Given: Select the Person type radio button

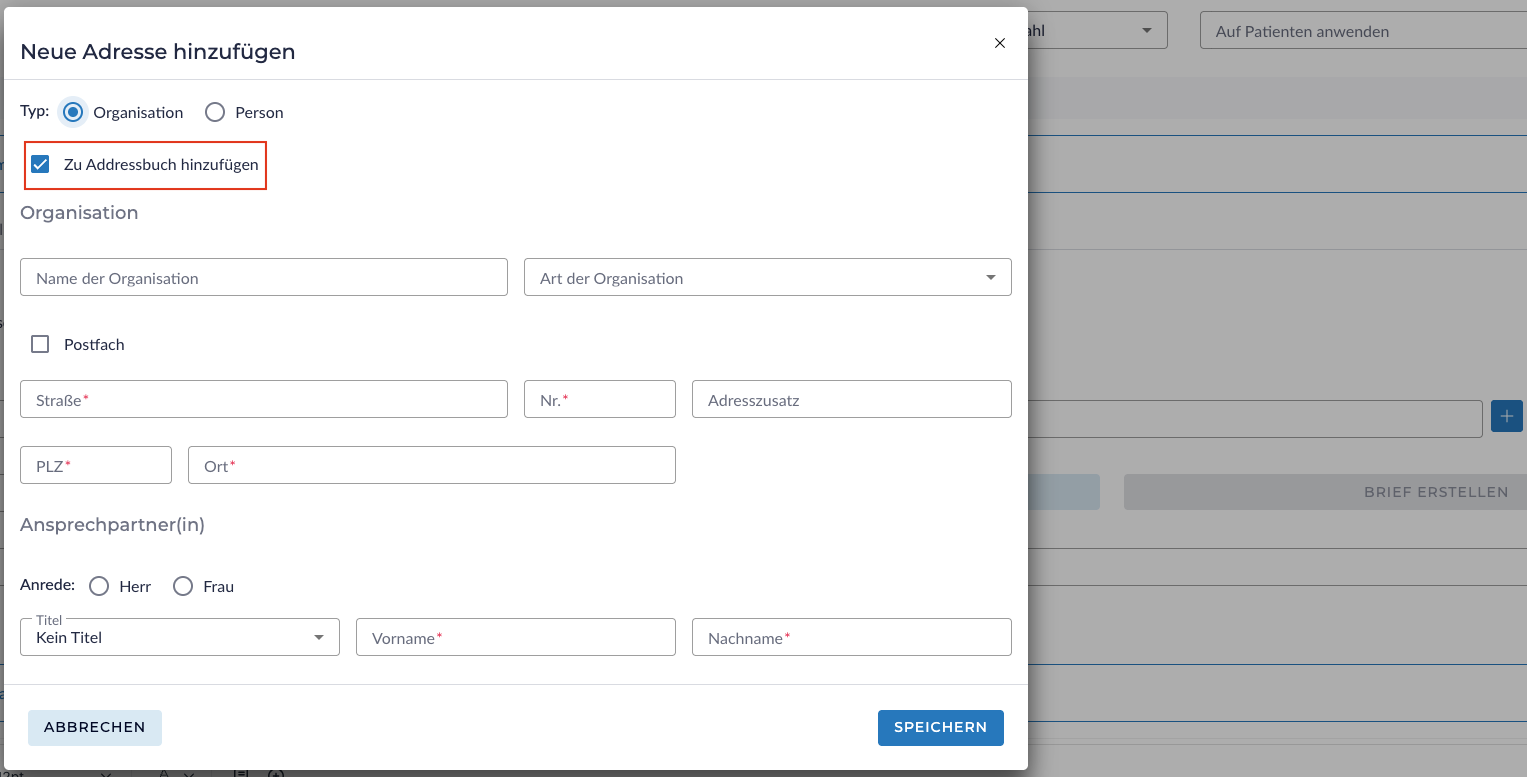Looking at the screenshot, I should 215,112.
